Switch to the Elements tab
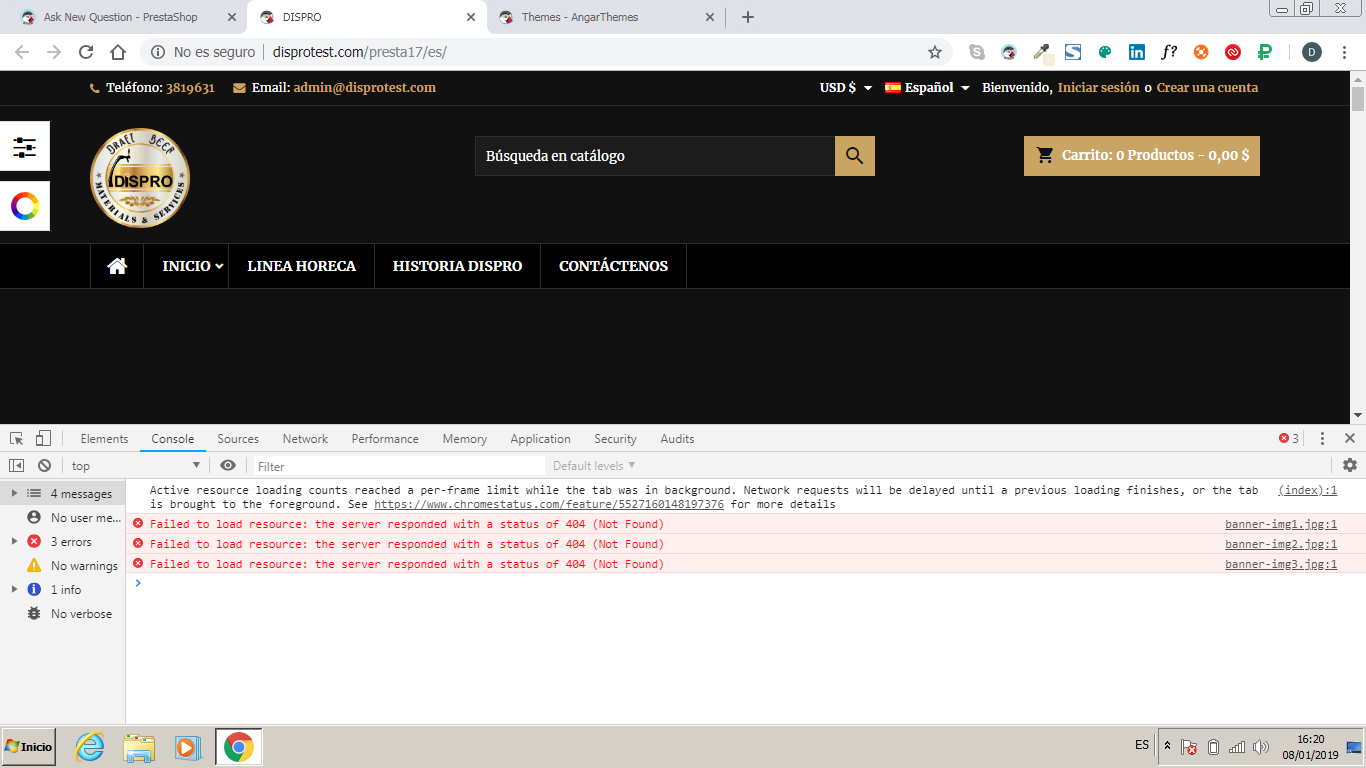 click(104, 438)
